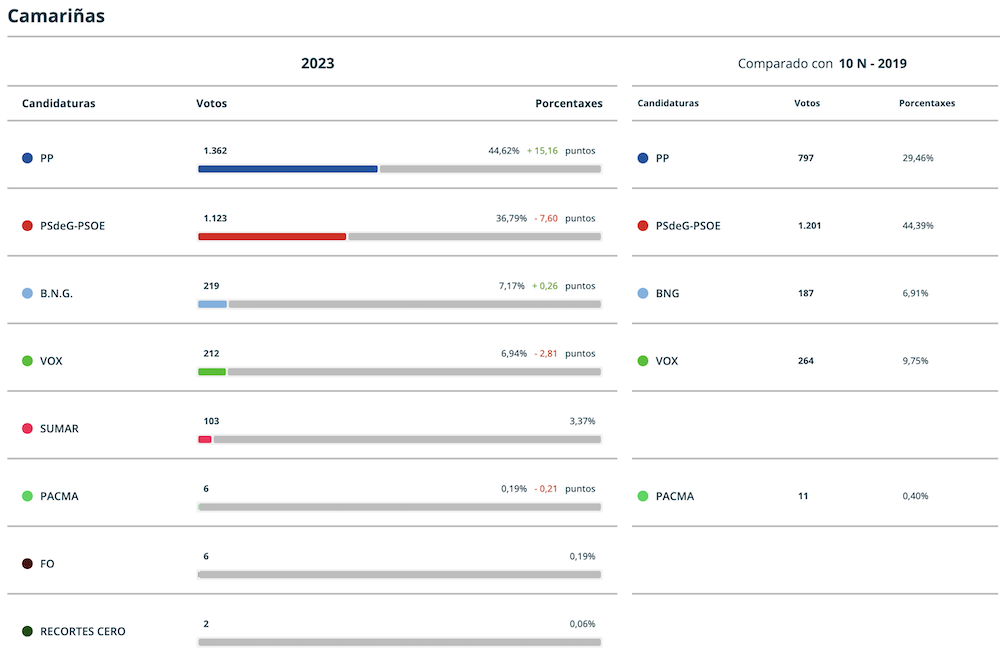Click the dark green RECORTES CERO dot
1000x655 pixels.
(x=27, y=631)
